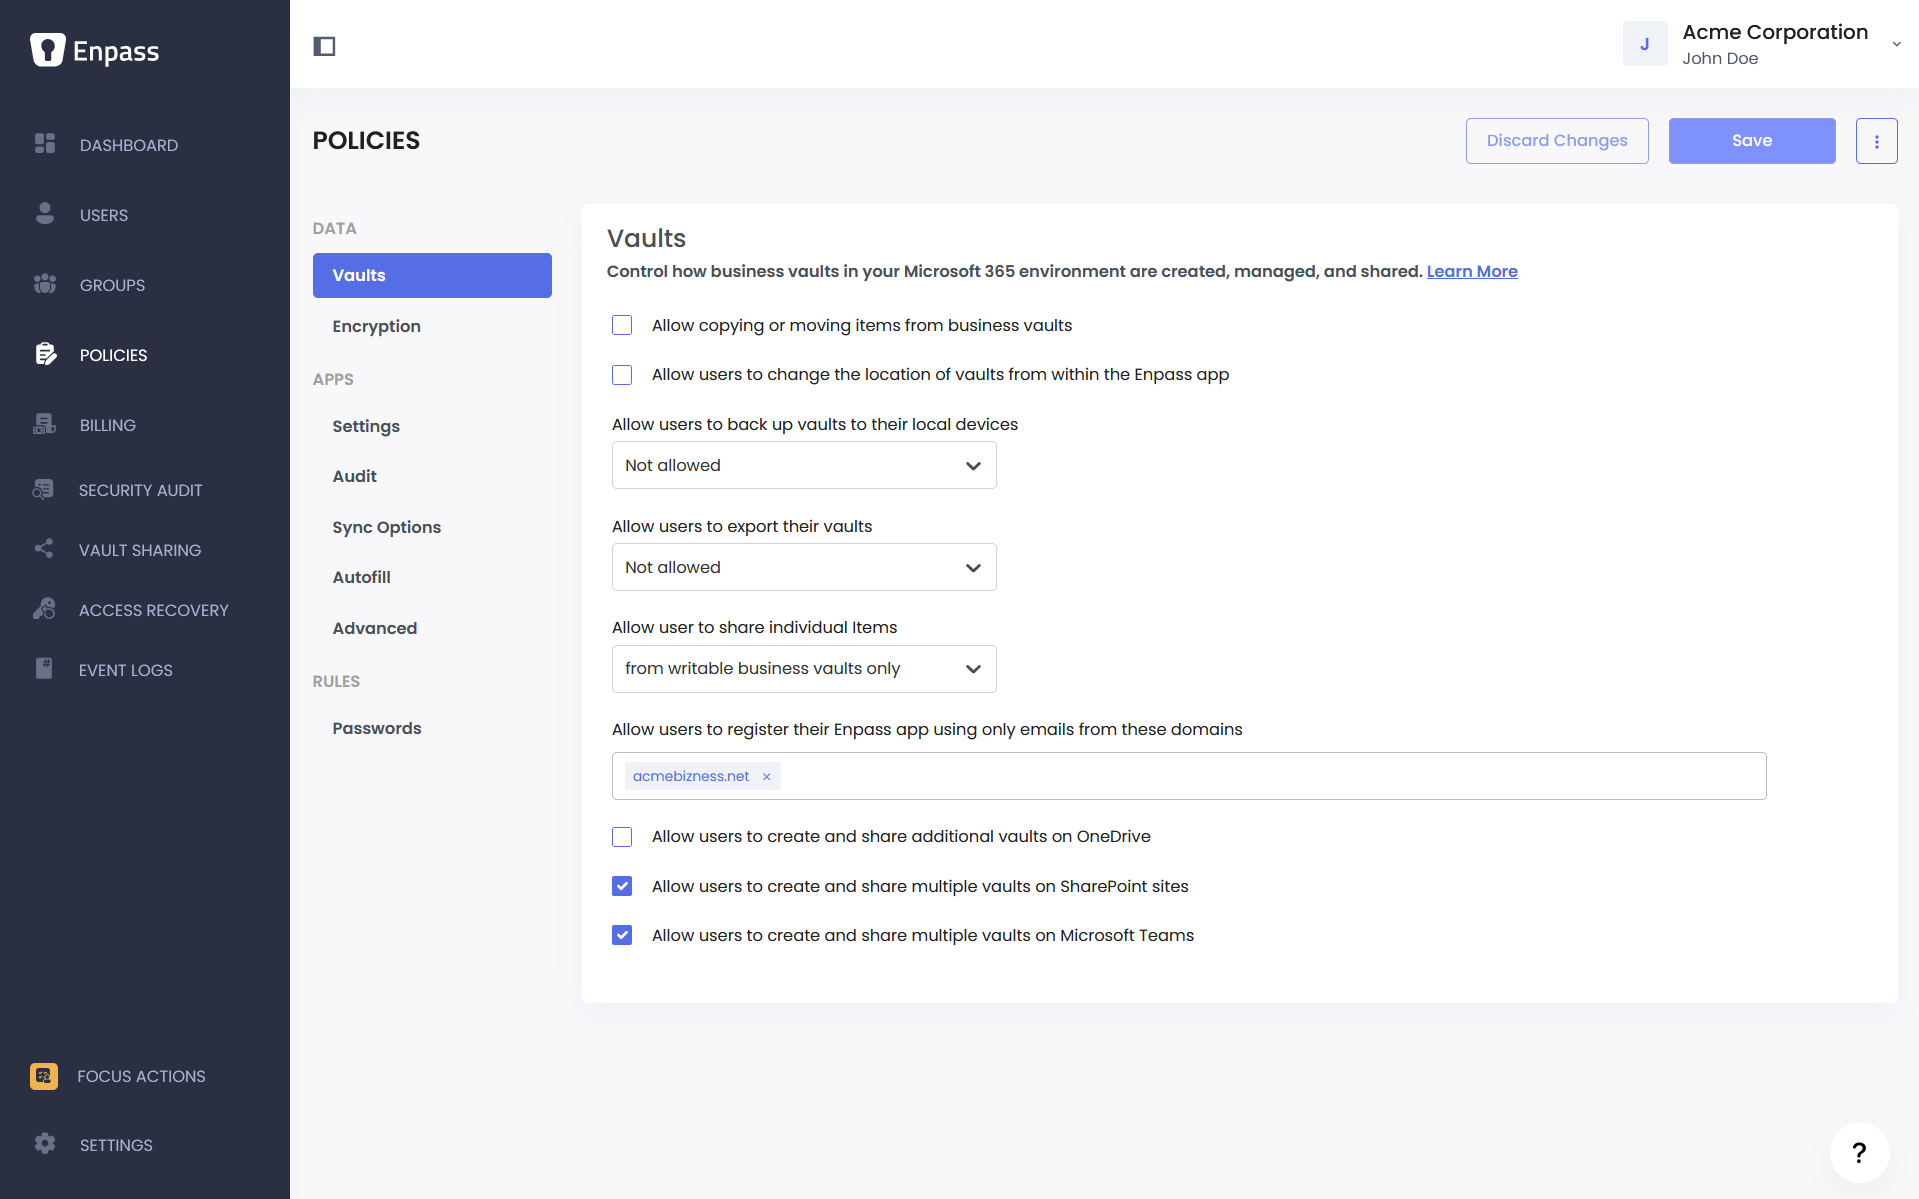Save the policy changes
1919x1199 pixels.
tap(1752, 141)
